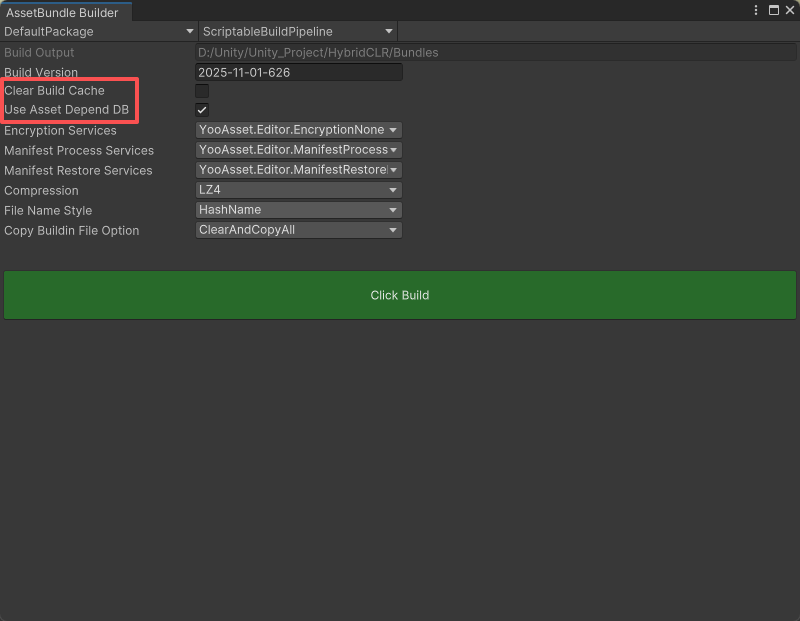Close the AssetBundle Builder window

tap(790, 10)
